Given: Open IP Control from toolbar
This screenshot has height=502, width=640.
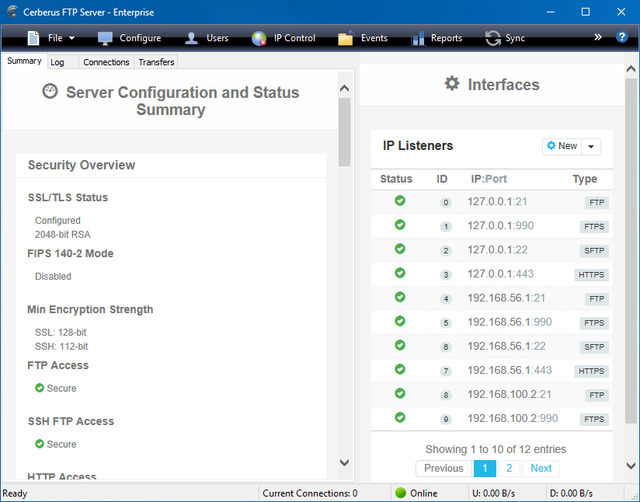Looking at the screenshot, I should [259, 38].
